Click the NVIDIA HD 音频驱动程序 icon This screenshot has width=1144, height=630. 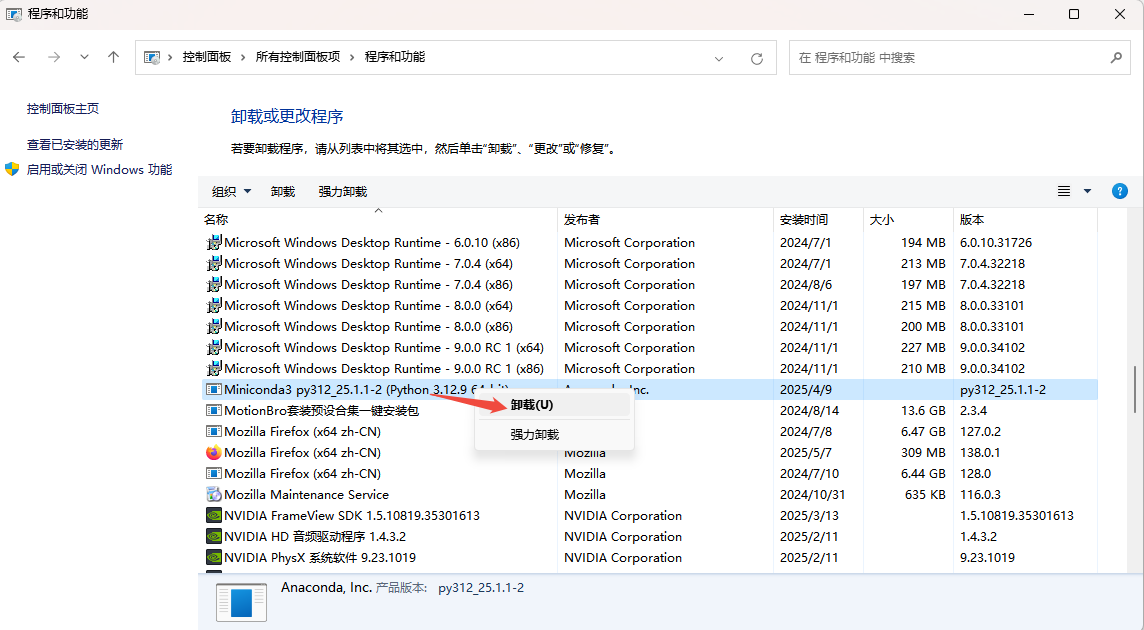tap(213, 537)
